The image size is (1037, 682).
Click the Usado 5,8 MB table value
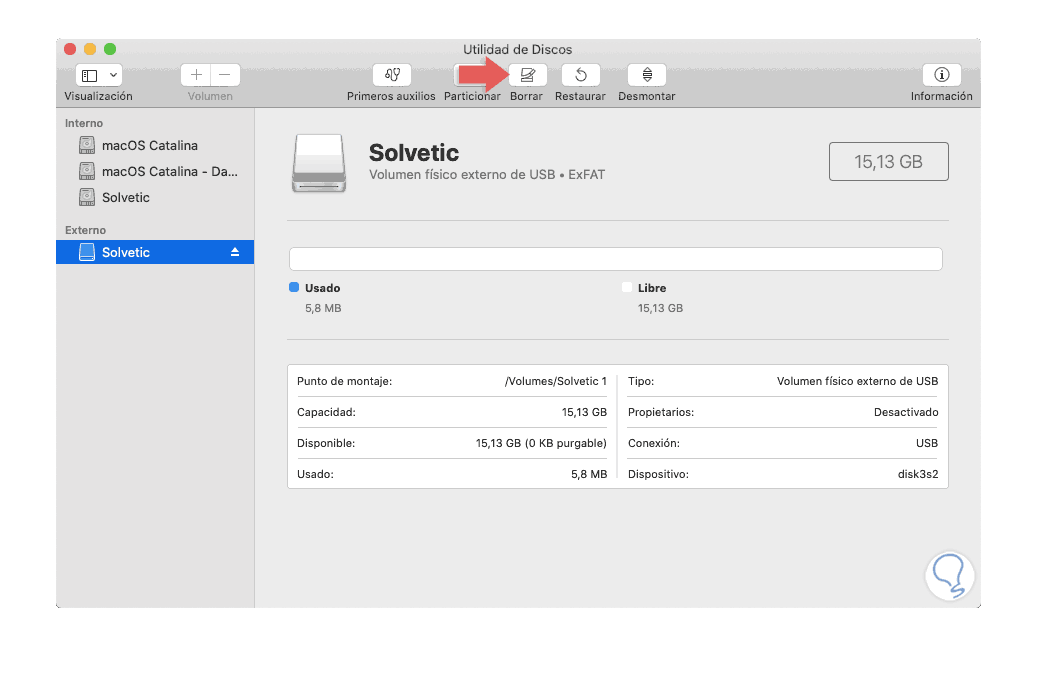tap(589, 474)
